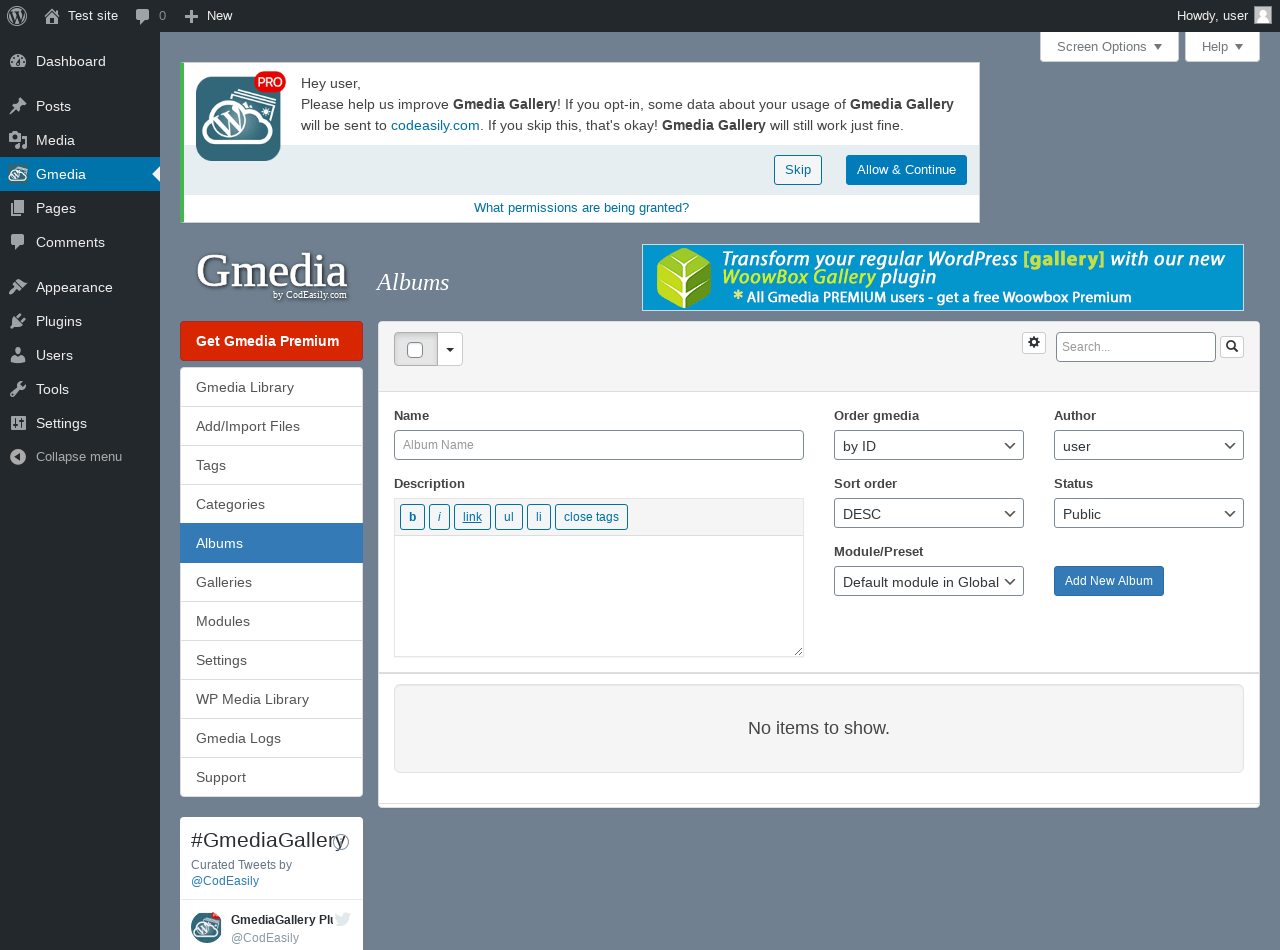
Task: Open Appearance brush menu item
Action: [80, 287]
